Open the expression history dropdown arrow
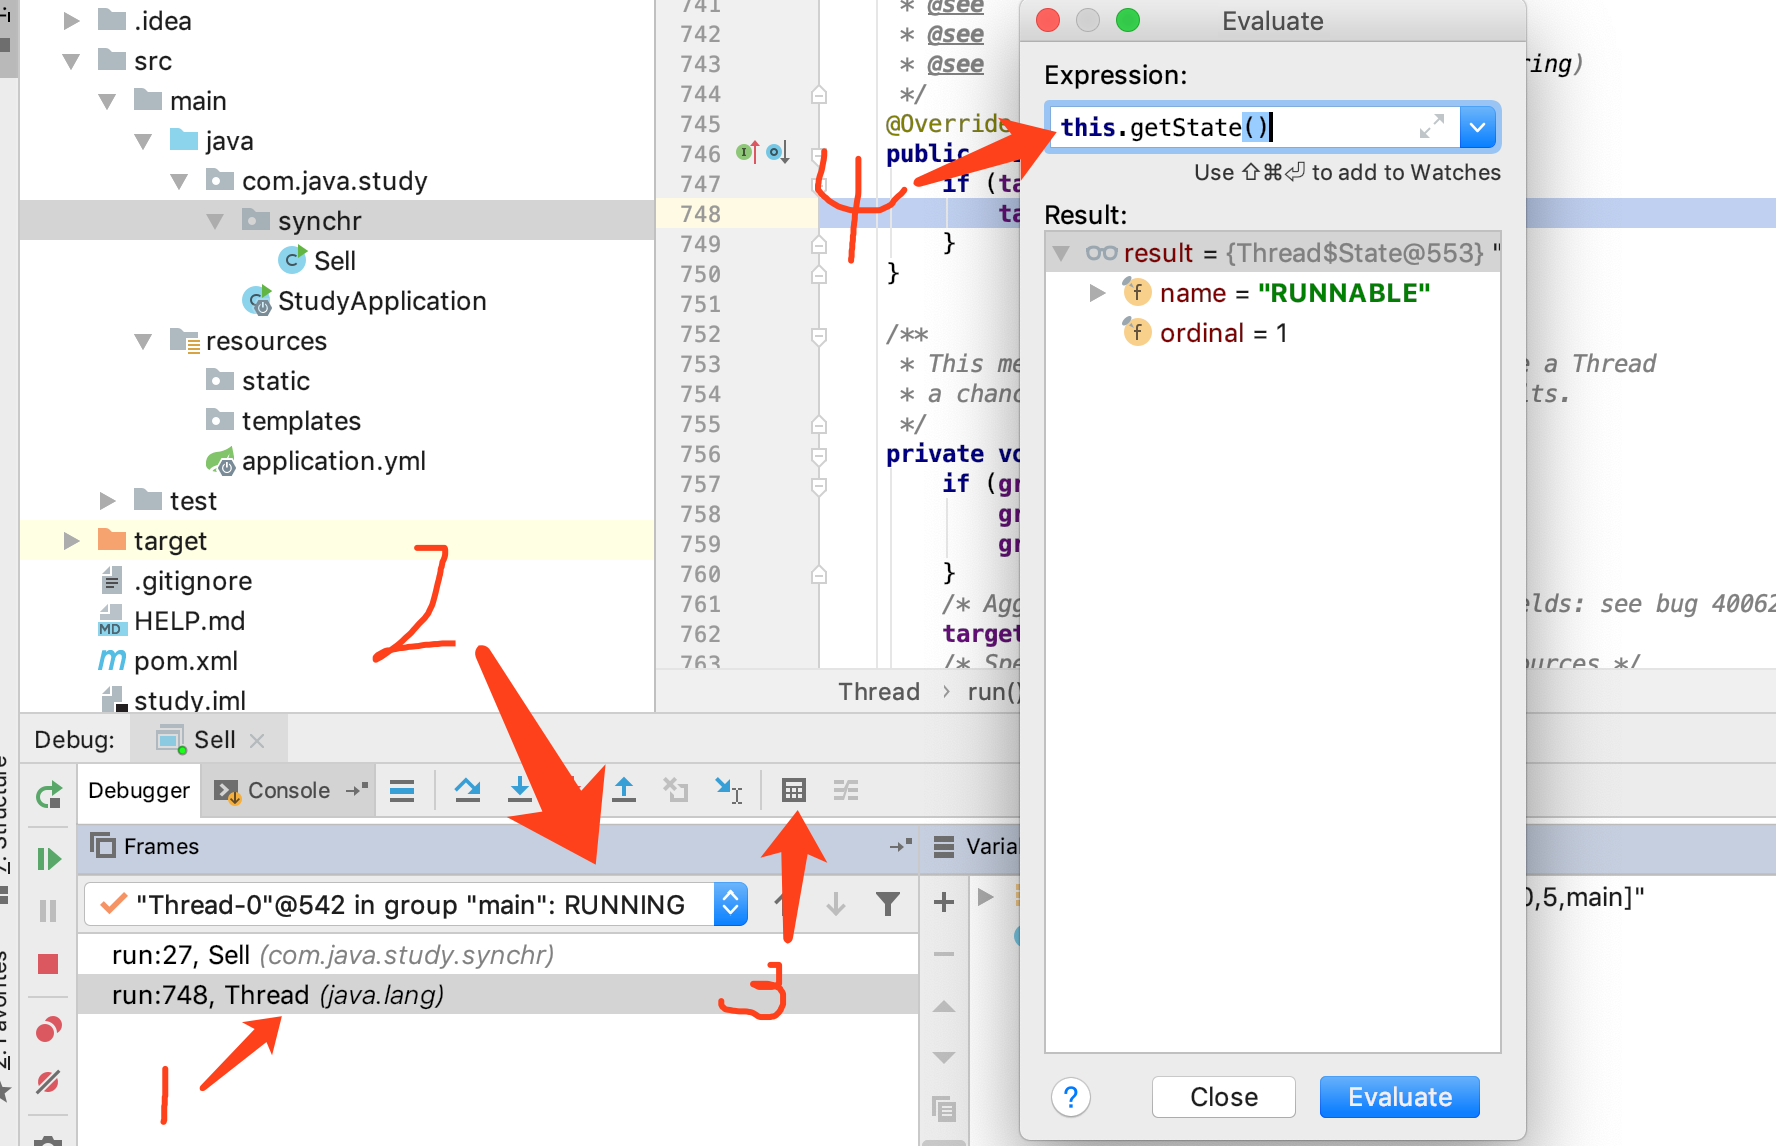 (x=1478, y=127)
